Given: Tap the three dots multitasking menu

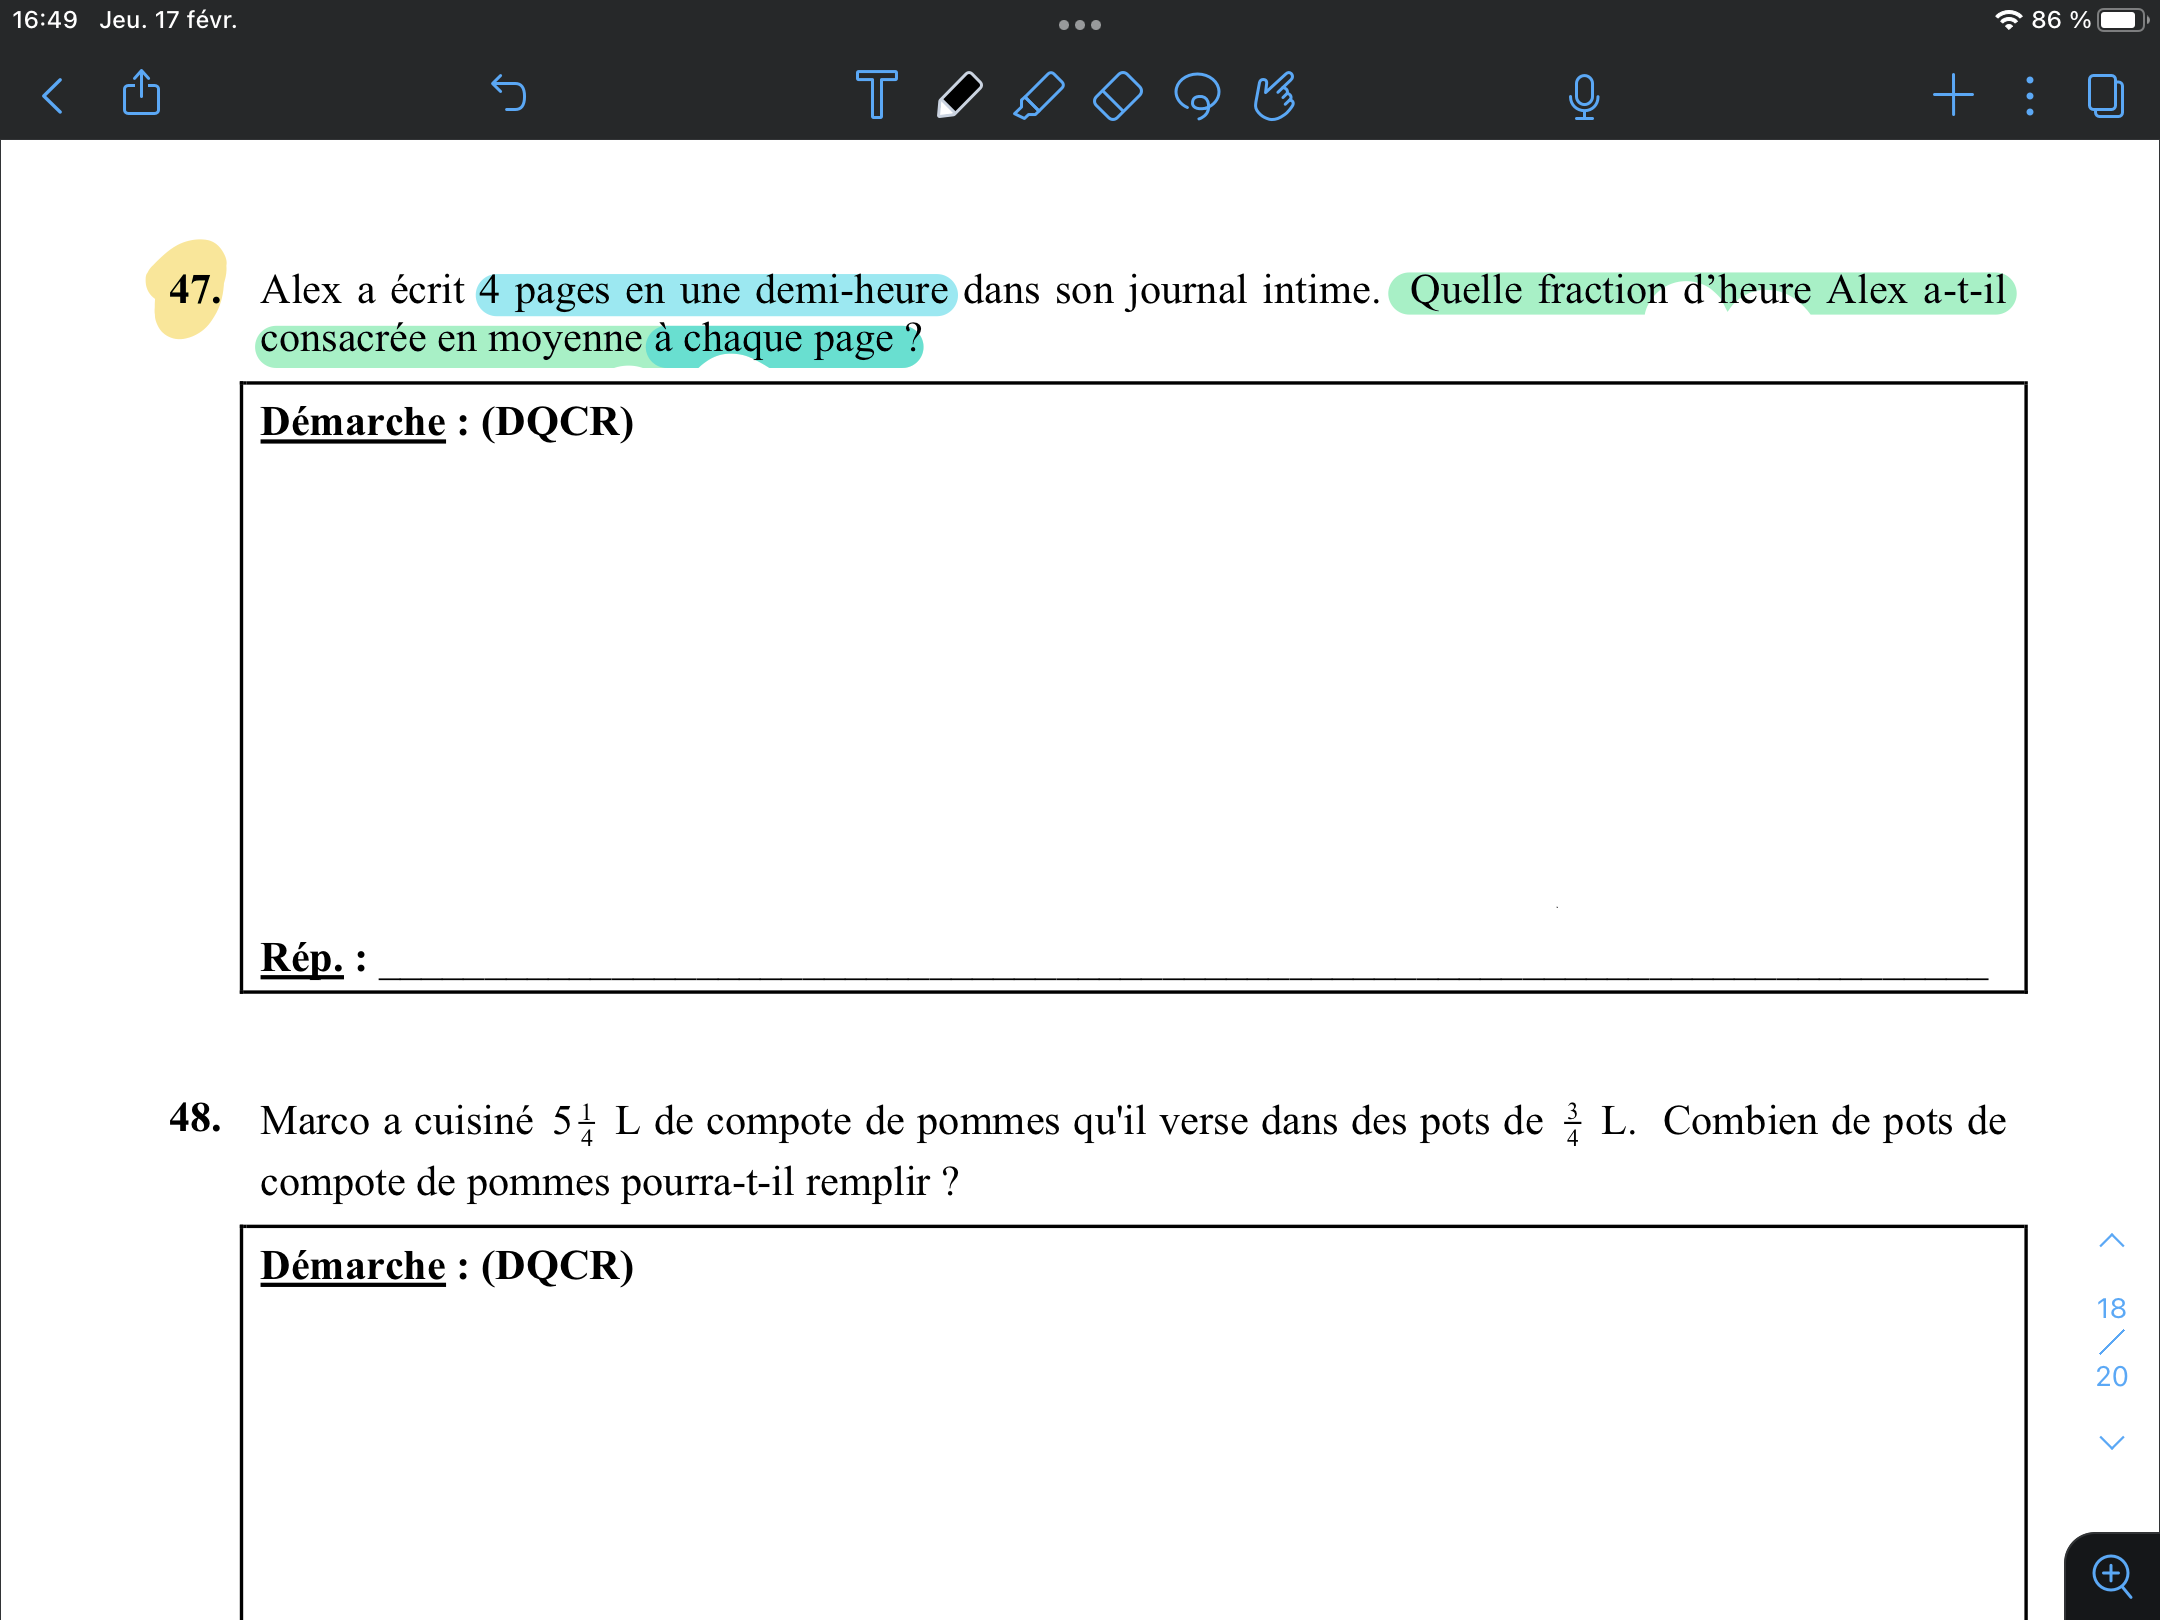Looking at the screenshot, I should pos(1080,25).
